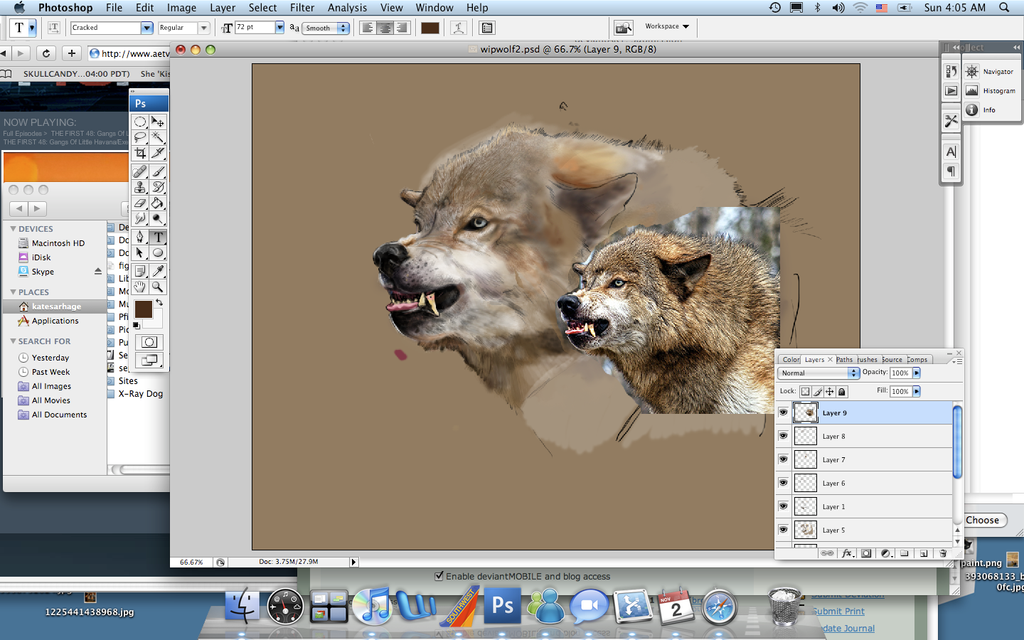Image resolution: width=1024 pixels, height=640 pixels.
Task: Activate the Crop tool
Action: 140,153
